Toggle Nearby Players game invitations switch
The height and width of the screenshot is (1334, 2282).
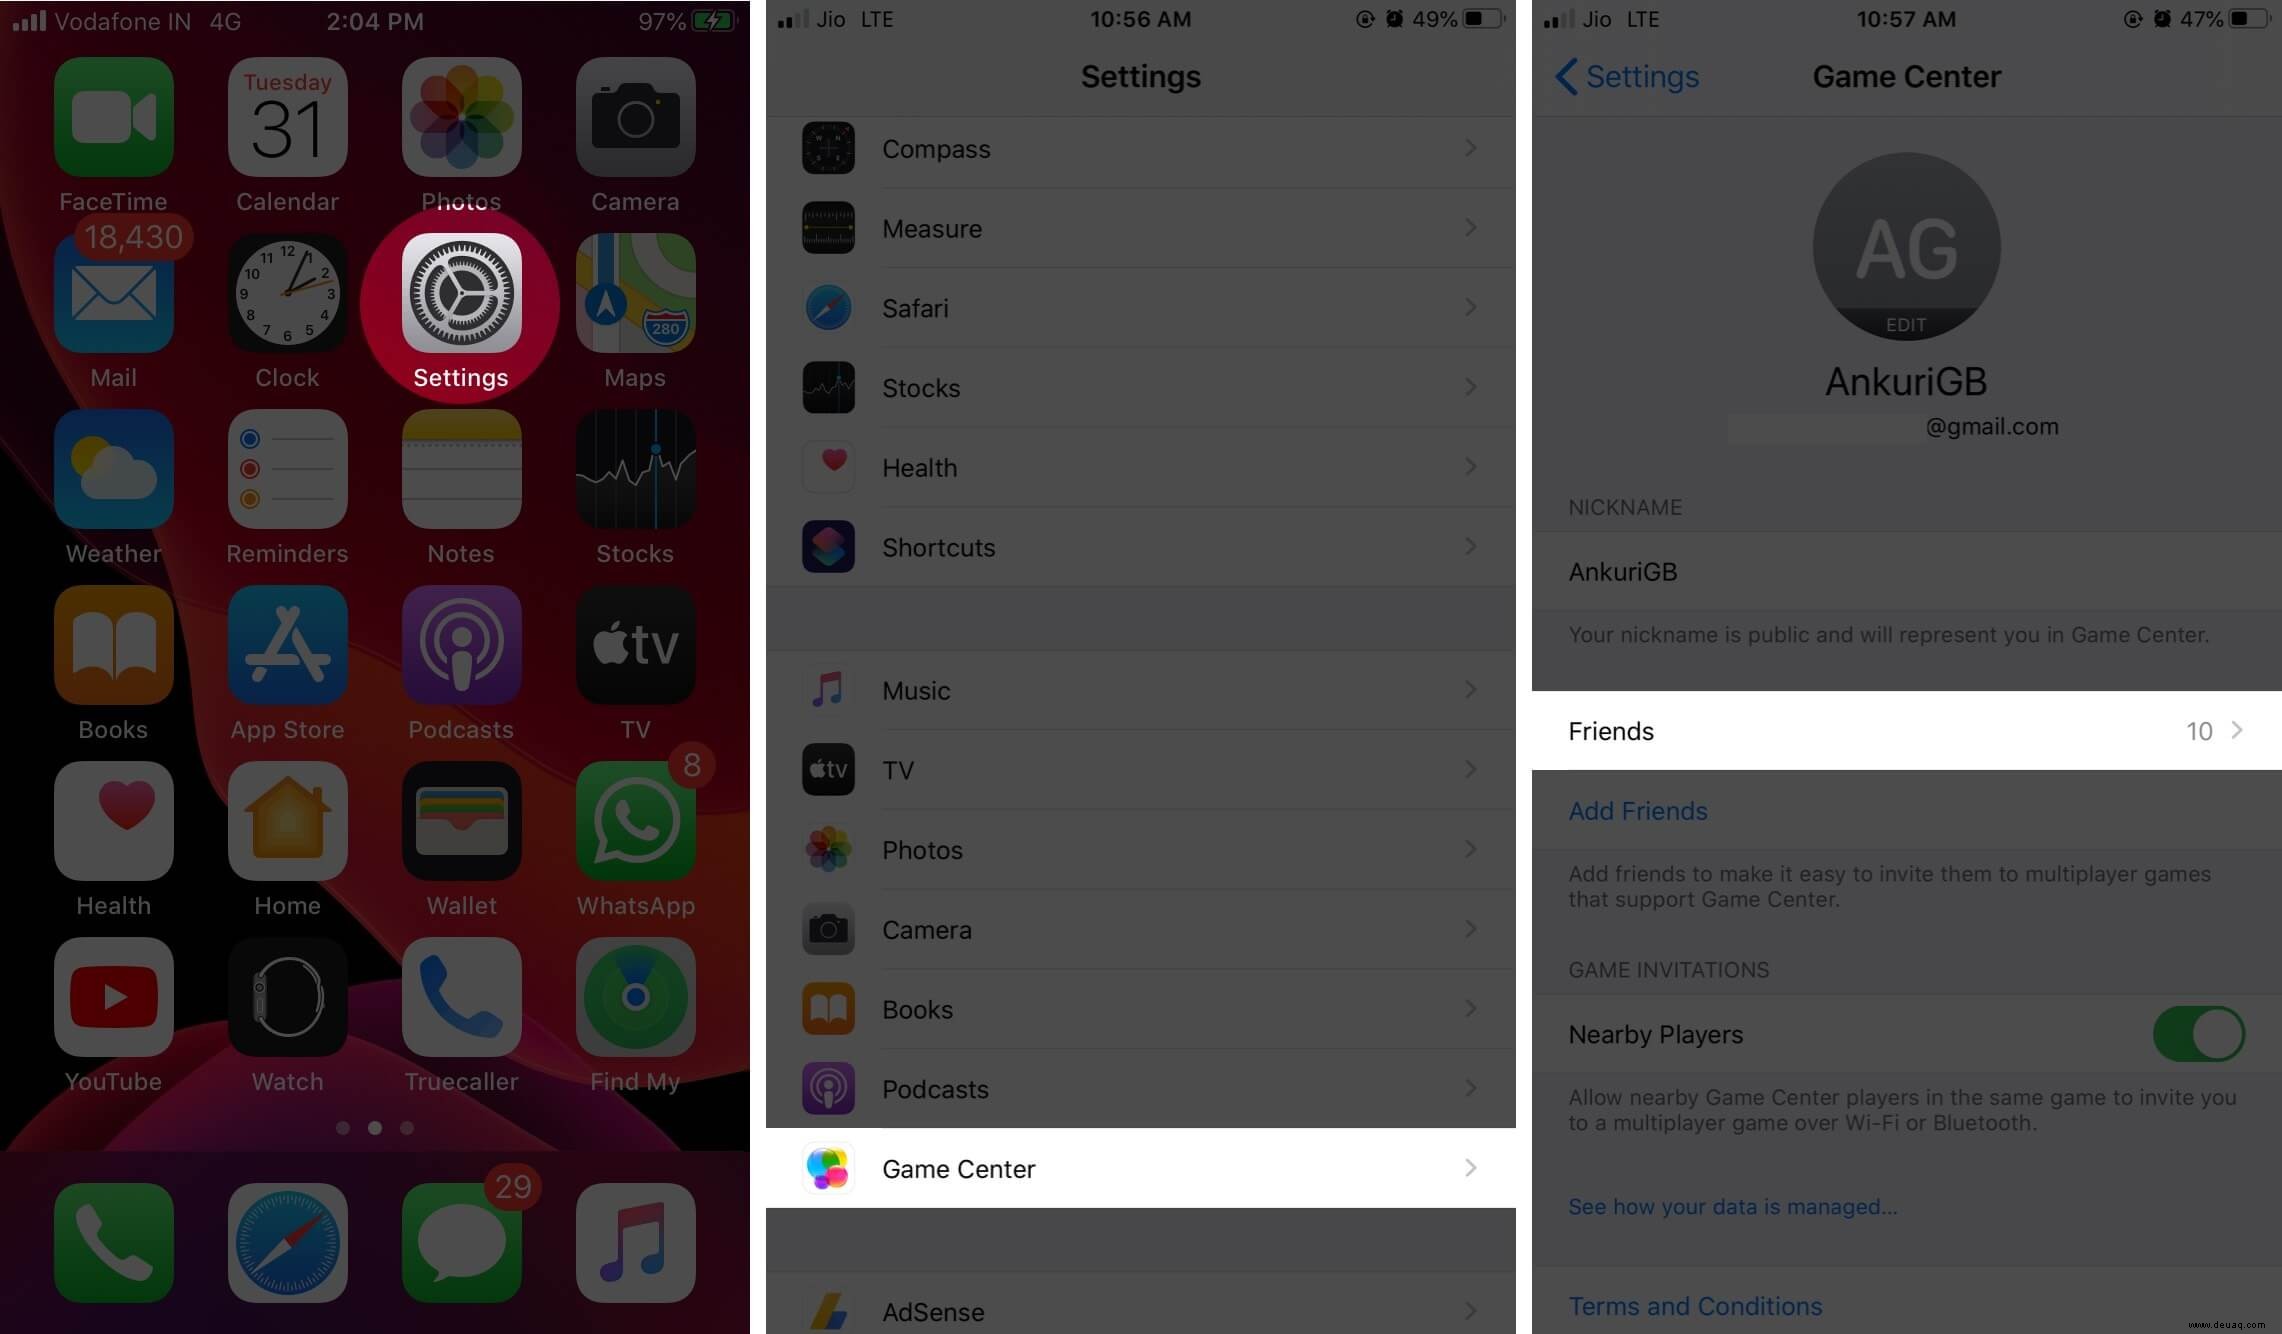2198,1034
